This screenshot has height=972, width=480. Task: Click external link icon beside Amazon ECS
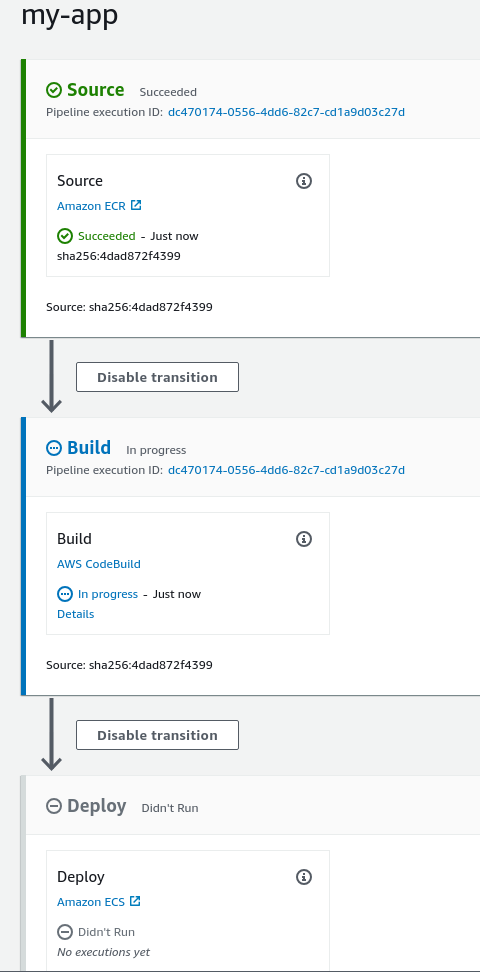pyautogui.click(x=135, y=901)
